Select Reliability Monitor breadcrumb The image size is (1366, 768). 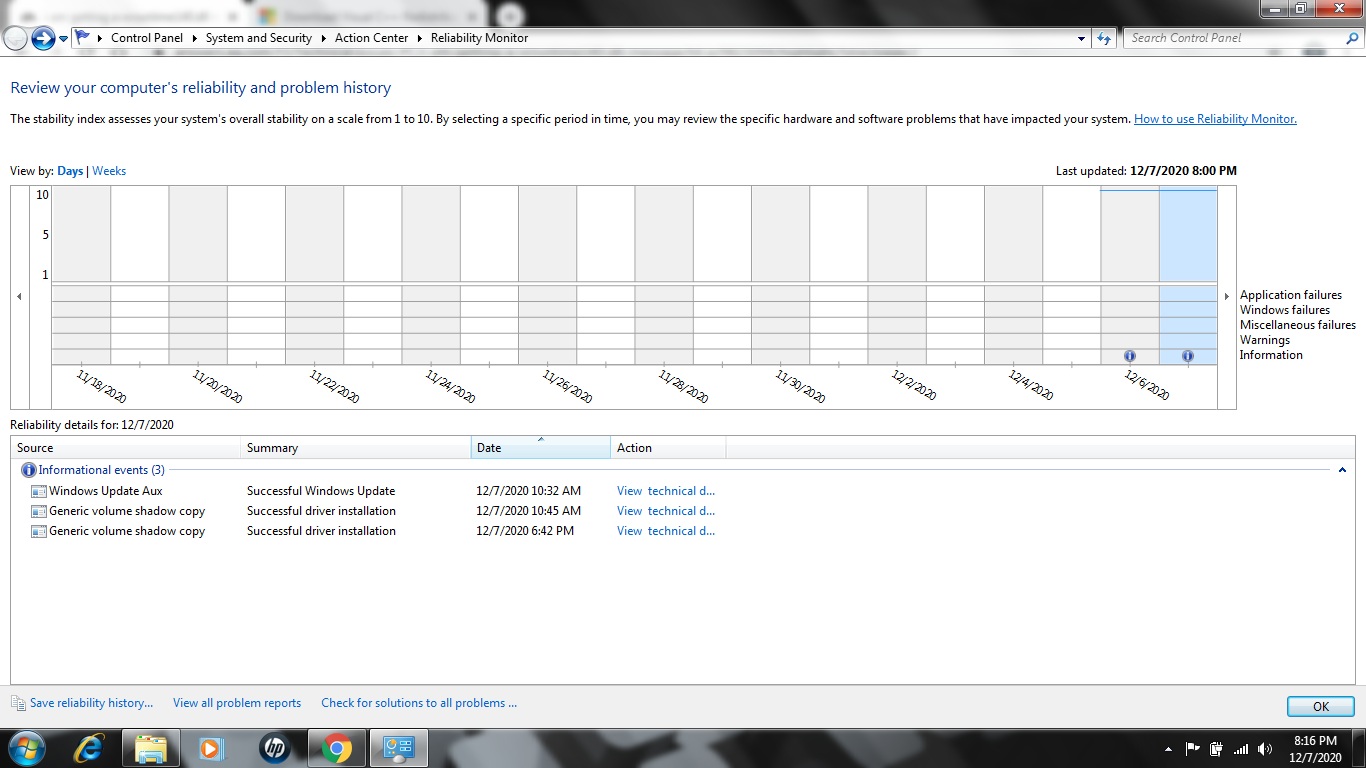point(480,38)
